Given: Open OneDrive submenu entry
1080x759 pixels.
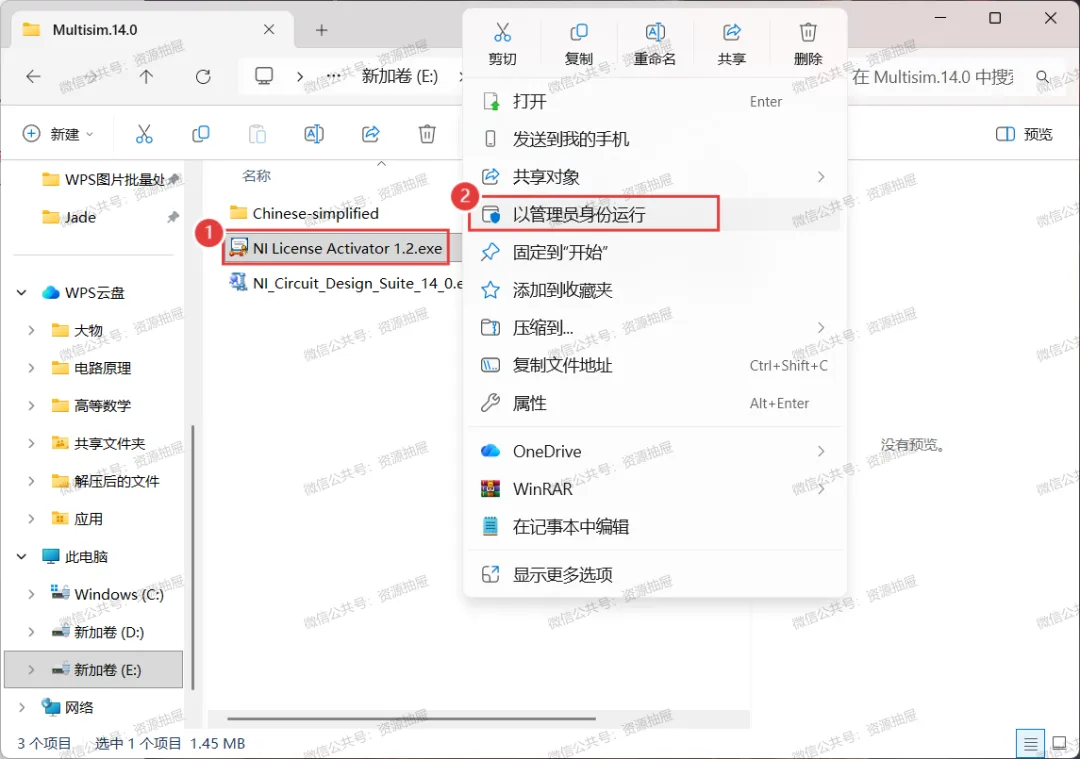Looking at the screenshot, I should point(654,451).
